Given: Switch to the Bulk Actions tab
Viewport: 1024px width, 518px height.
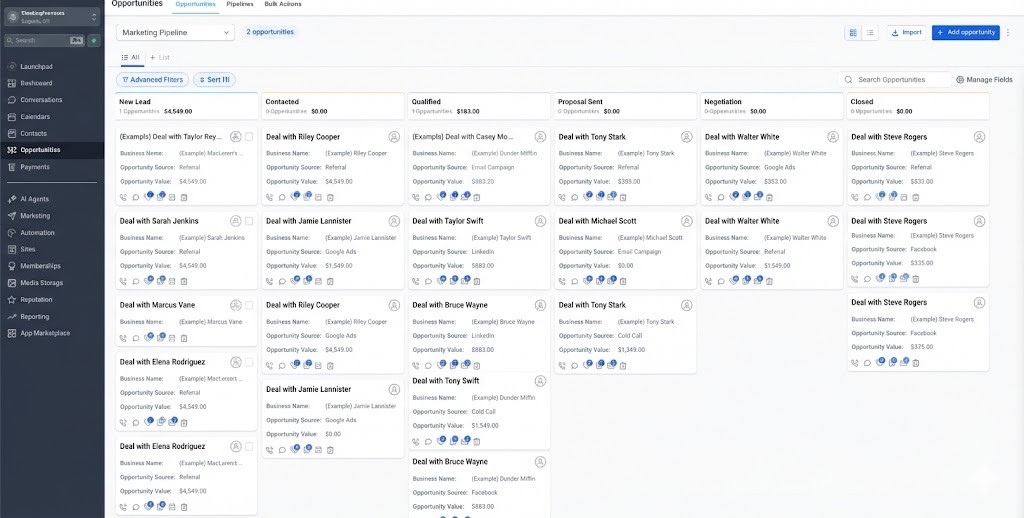Looking at the screenshot, I should 283,5.
